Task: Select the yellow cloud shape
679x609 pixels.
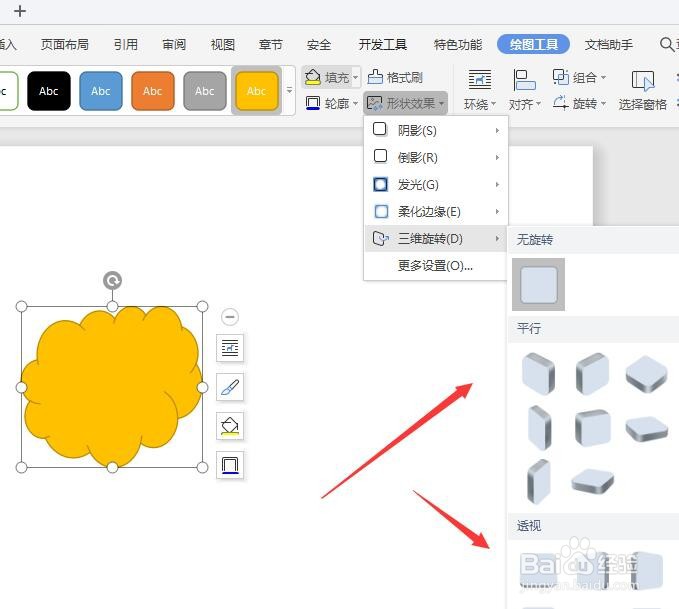Action: click(x=112, y=387)
